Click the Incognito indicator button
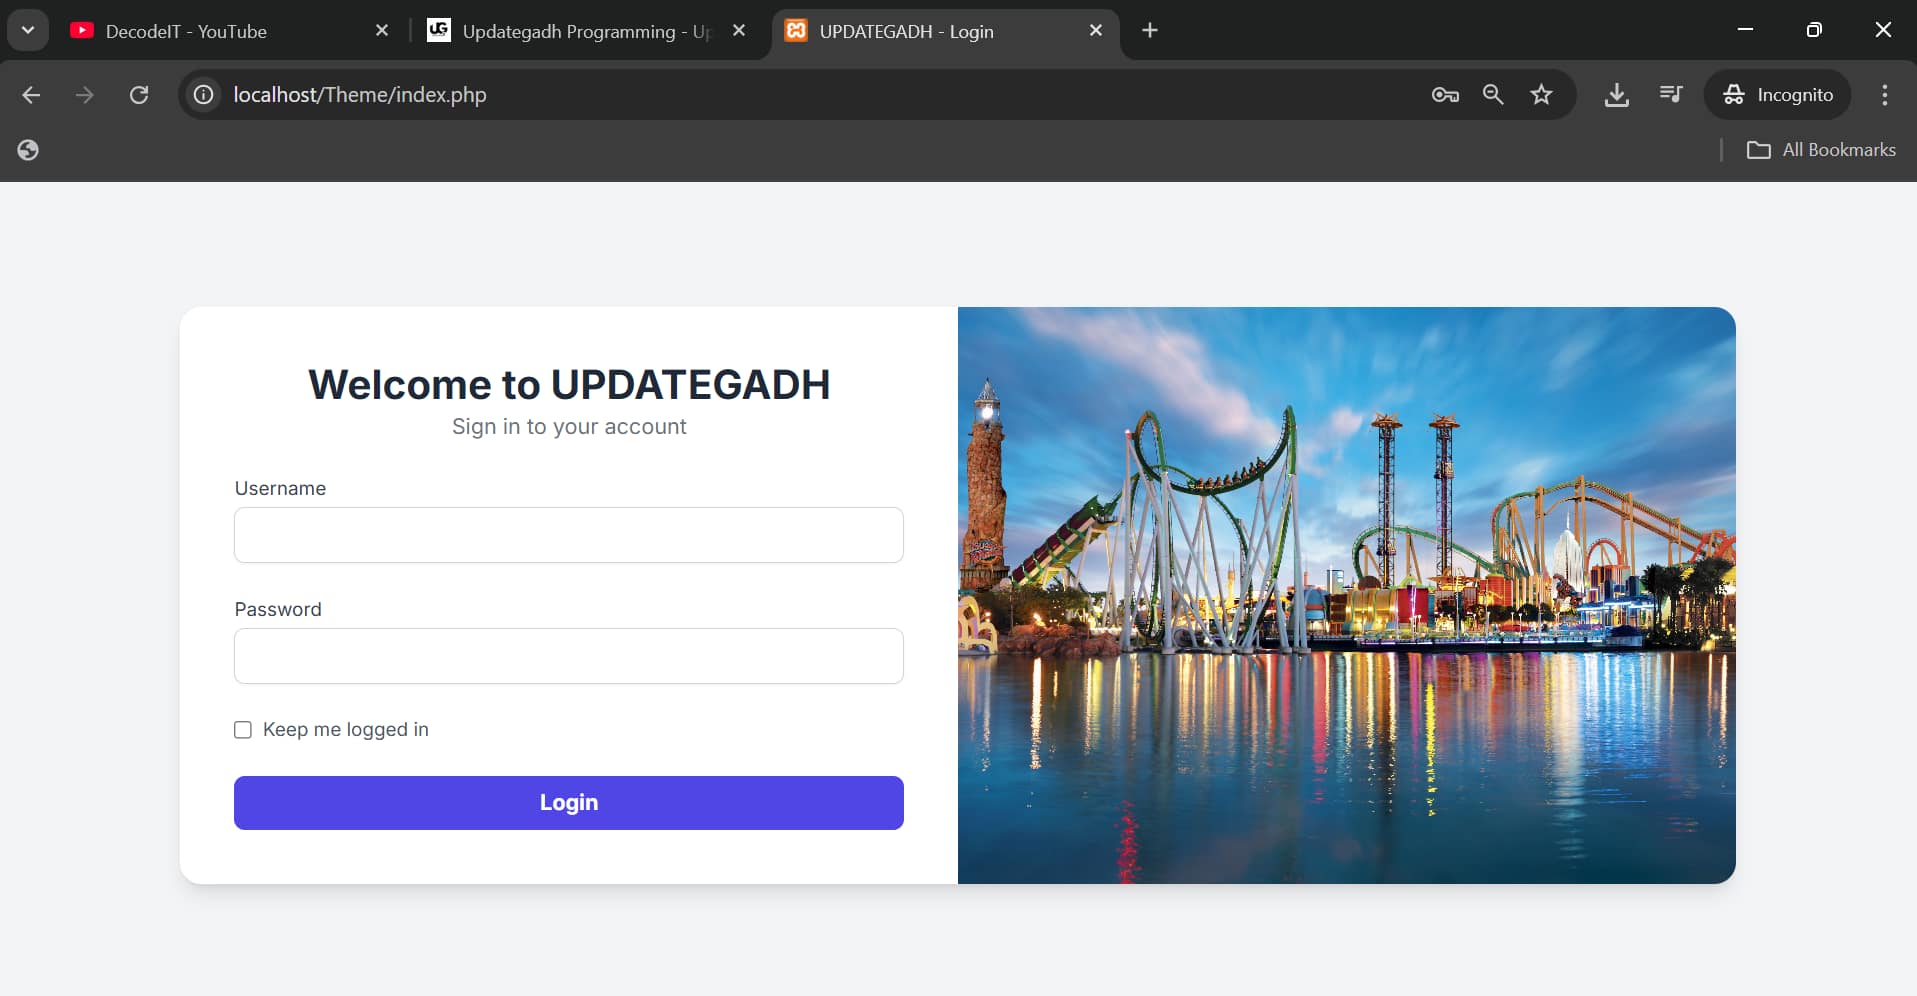The width and height of the screenshot is (1917, 996). (1778, 95)
